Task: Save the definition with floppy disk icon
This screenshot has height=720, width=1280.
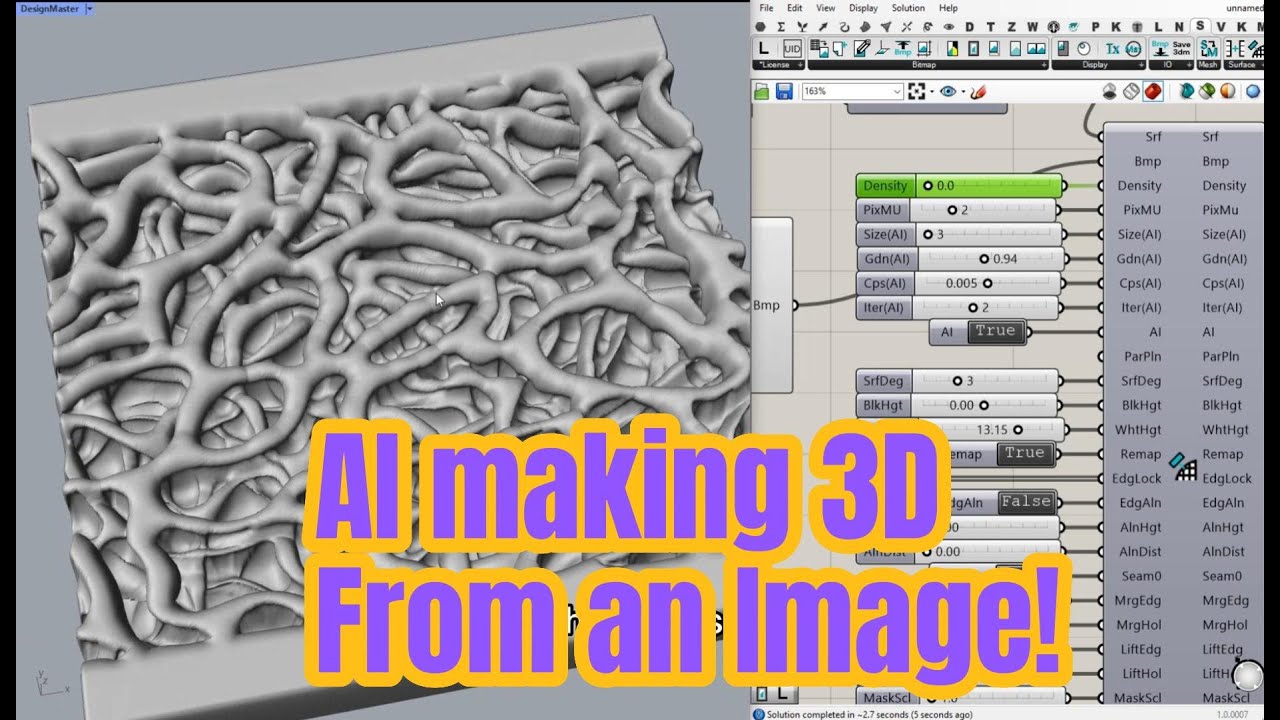Action: point(784,91)
